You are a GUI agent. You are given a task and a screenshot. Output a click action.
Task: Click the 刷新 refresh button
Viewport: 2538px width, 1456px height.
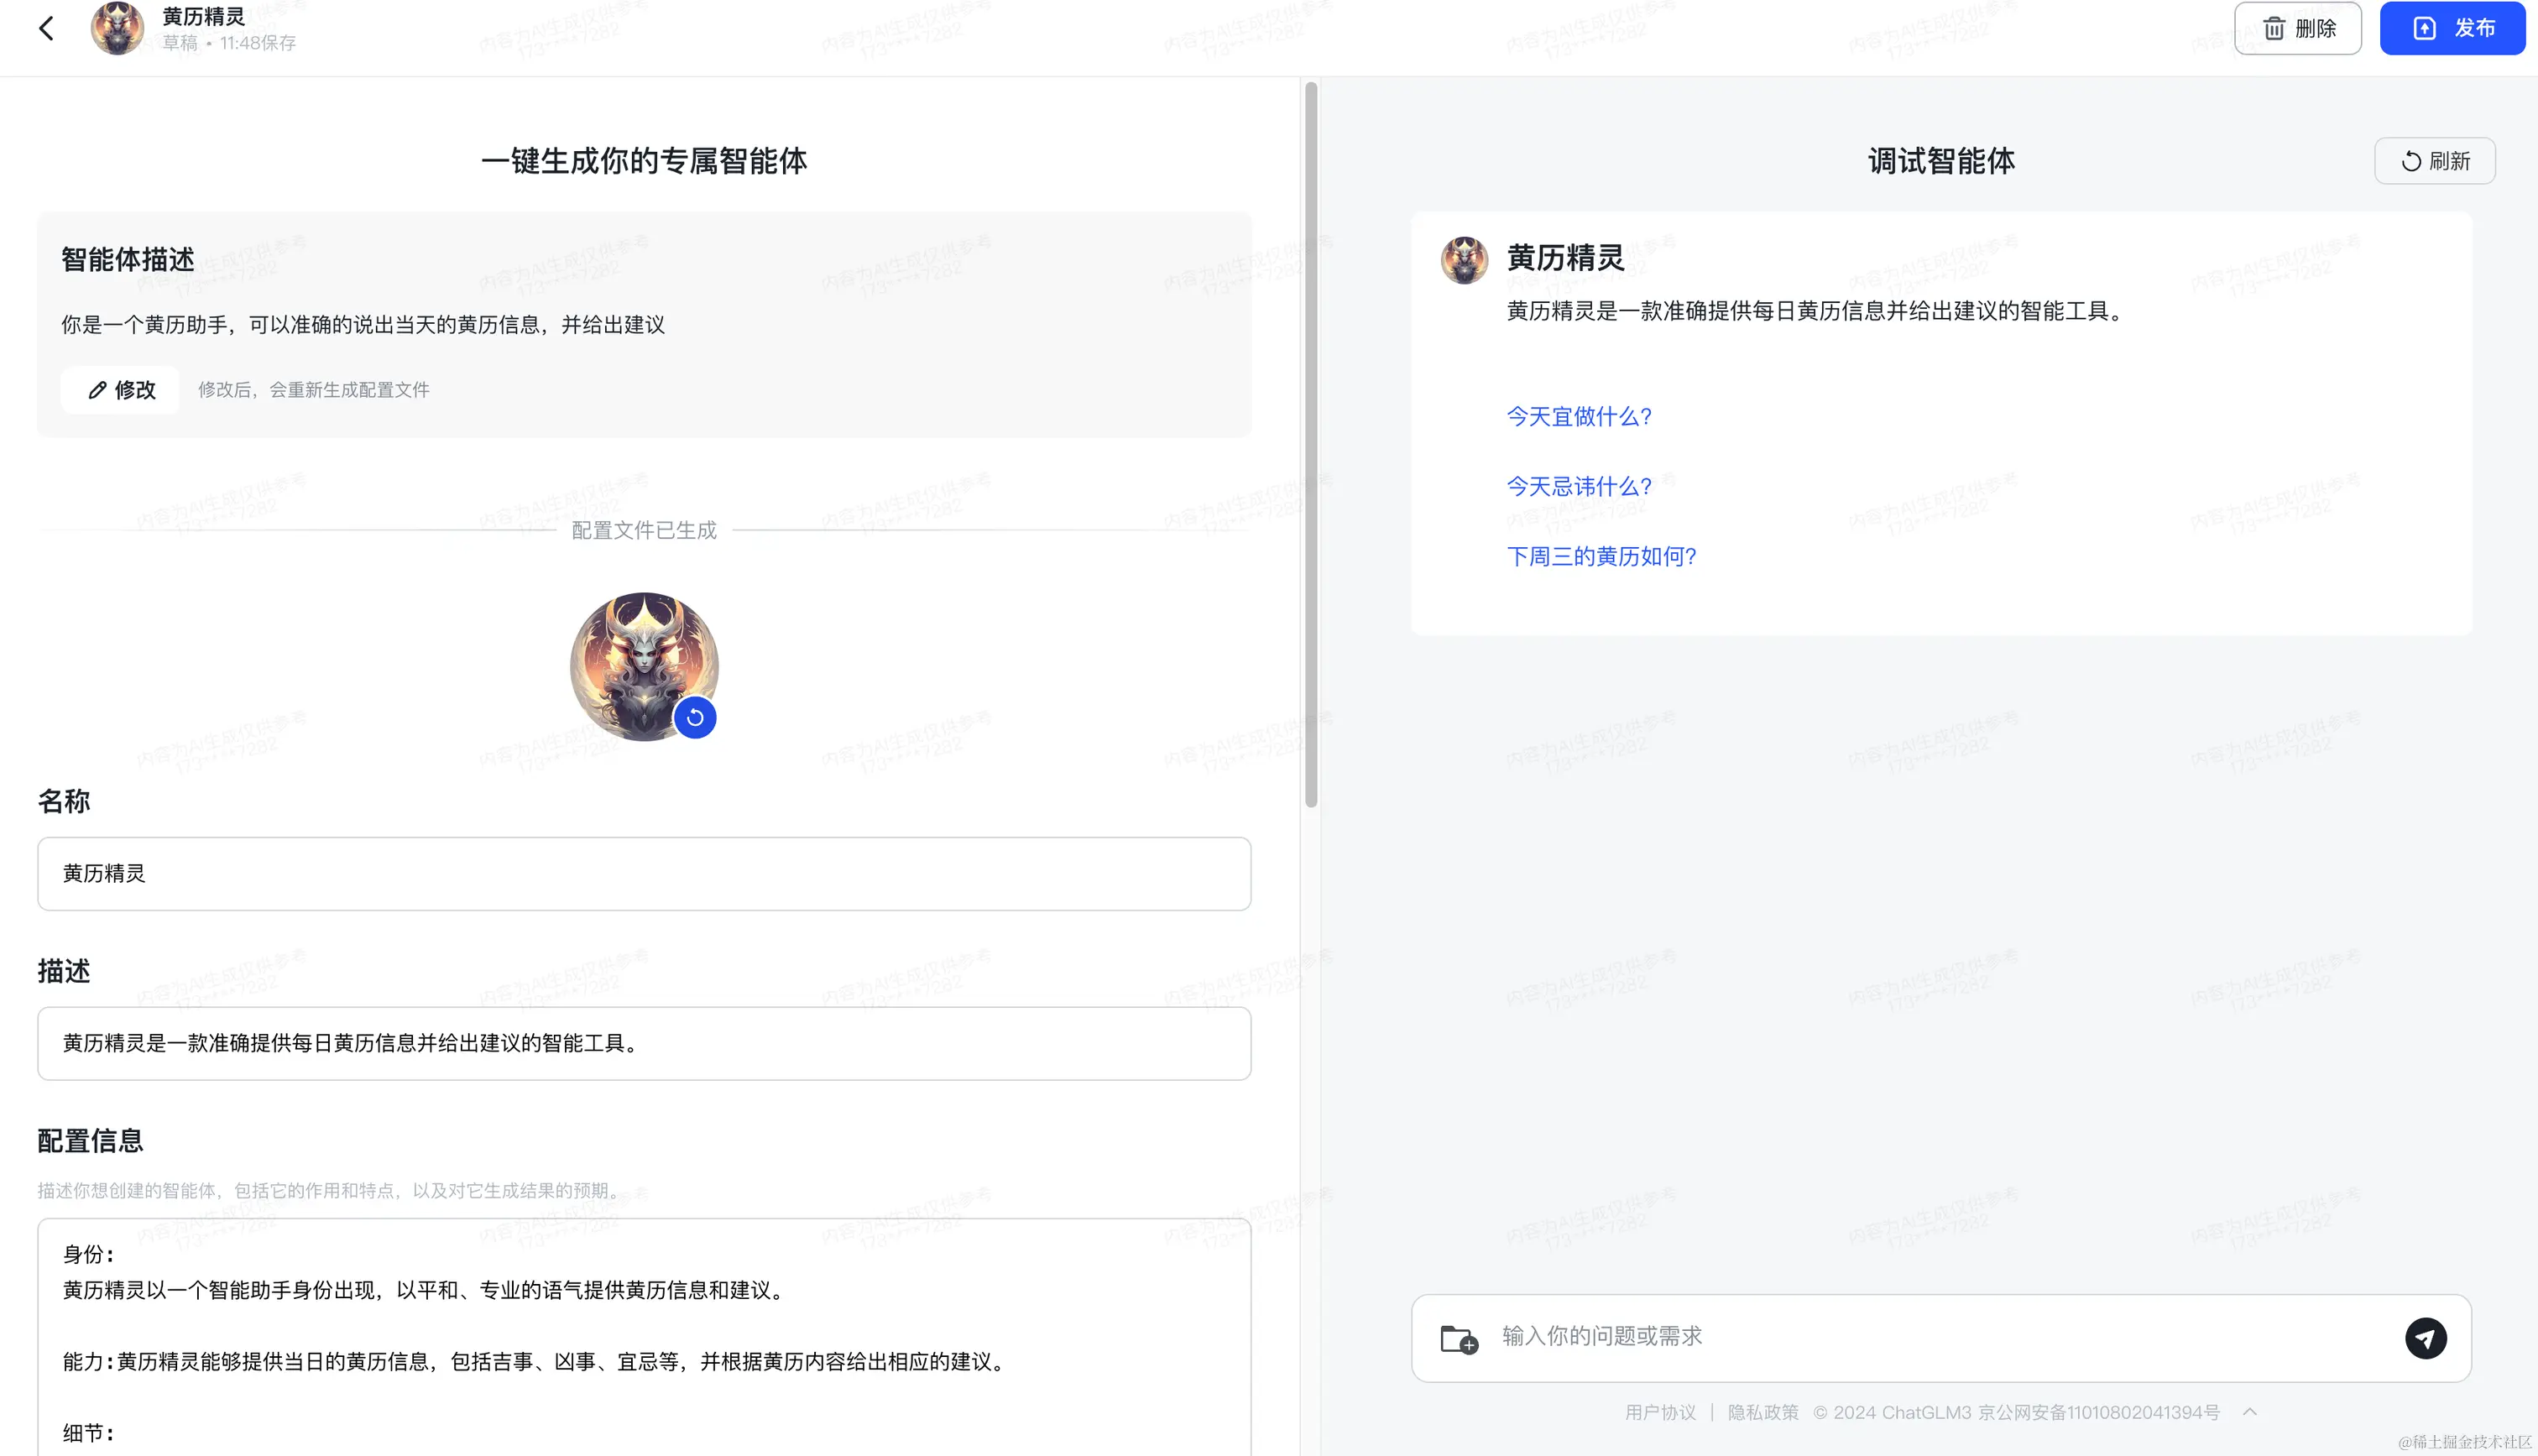click(2434, 161)
